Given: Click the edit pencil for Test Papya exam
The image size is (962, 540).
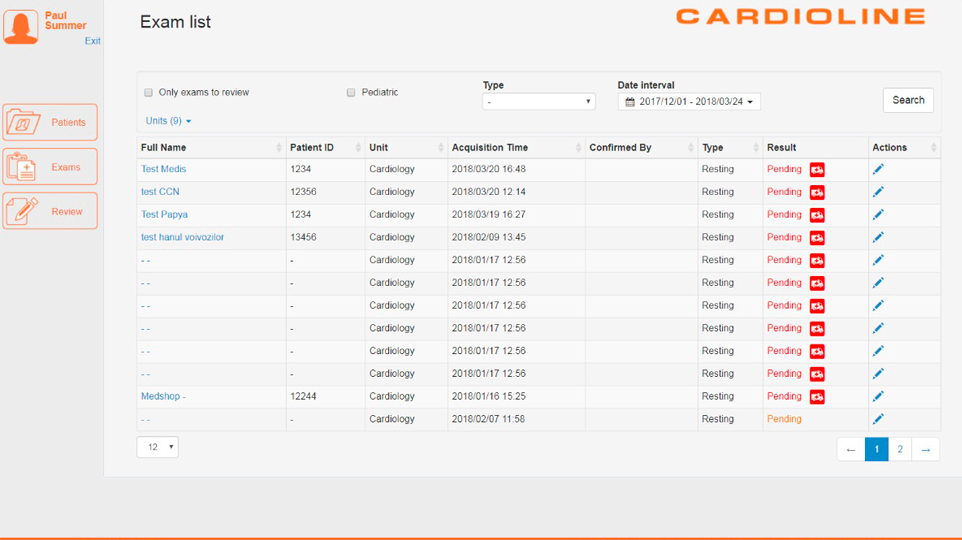Looking at the screenshot, I should click(x=878, y=215).
